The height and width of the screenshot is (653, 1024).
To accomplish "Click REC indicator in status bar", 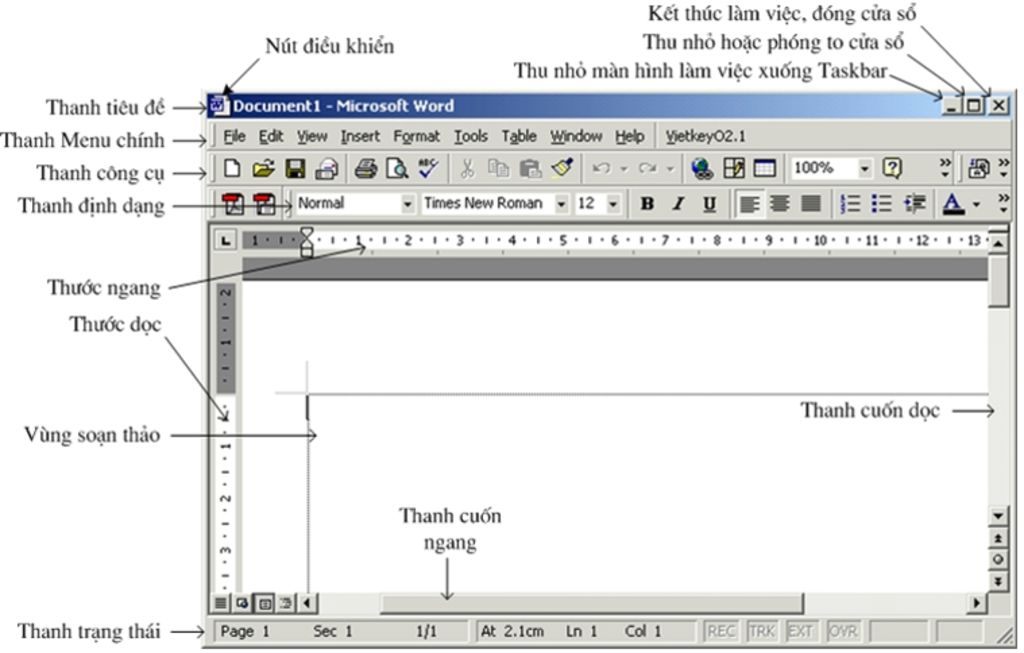I will [x=721, y=631].
